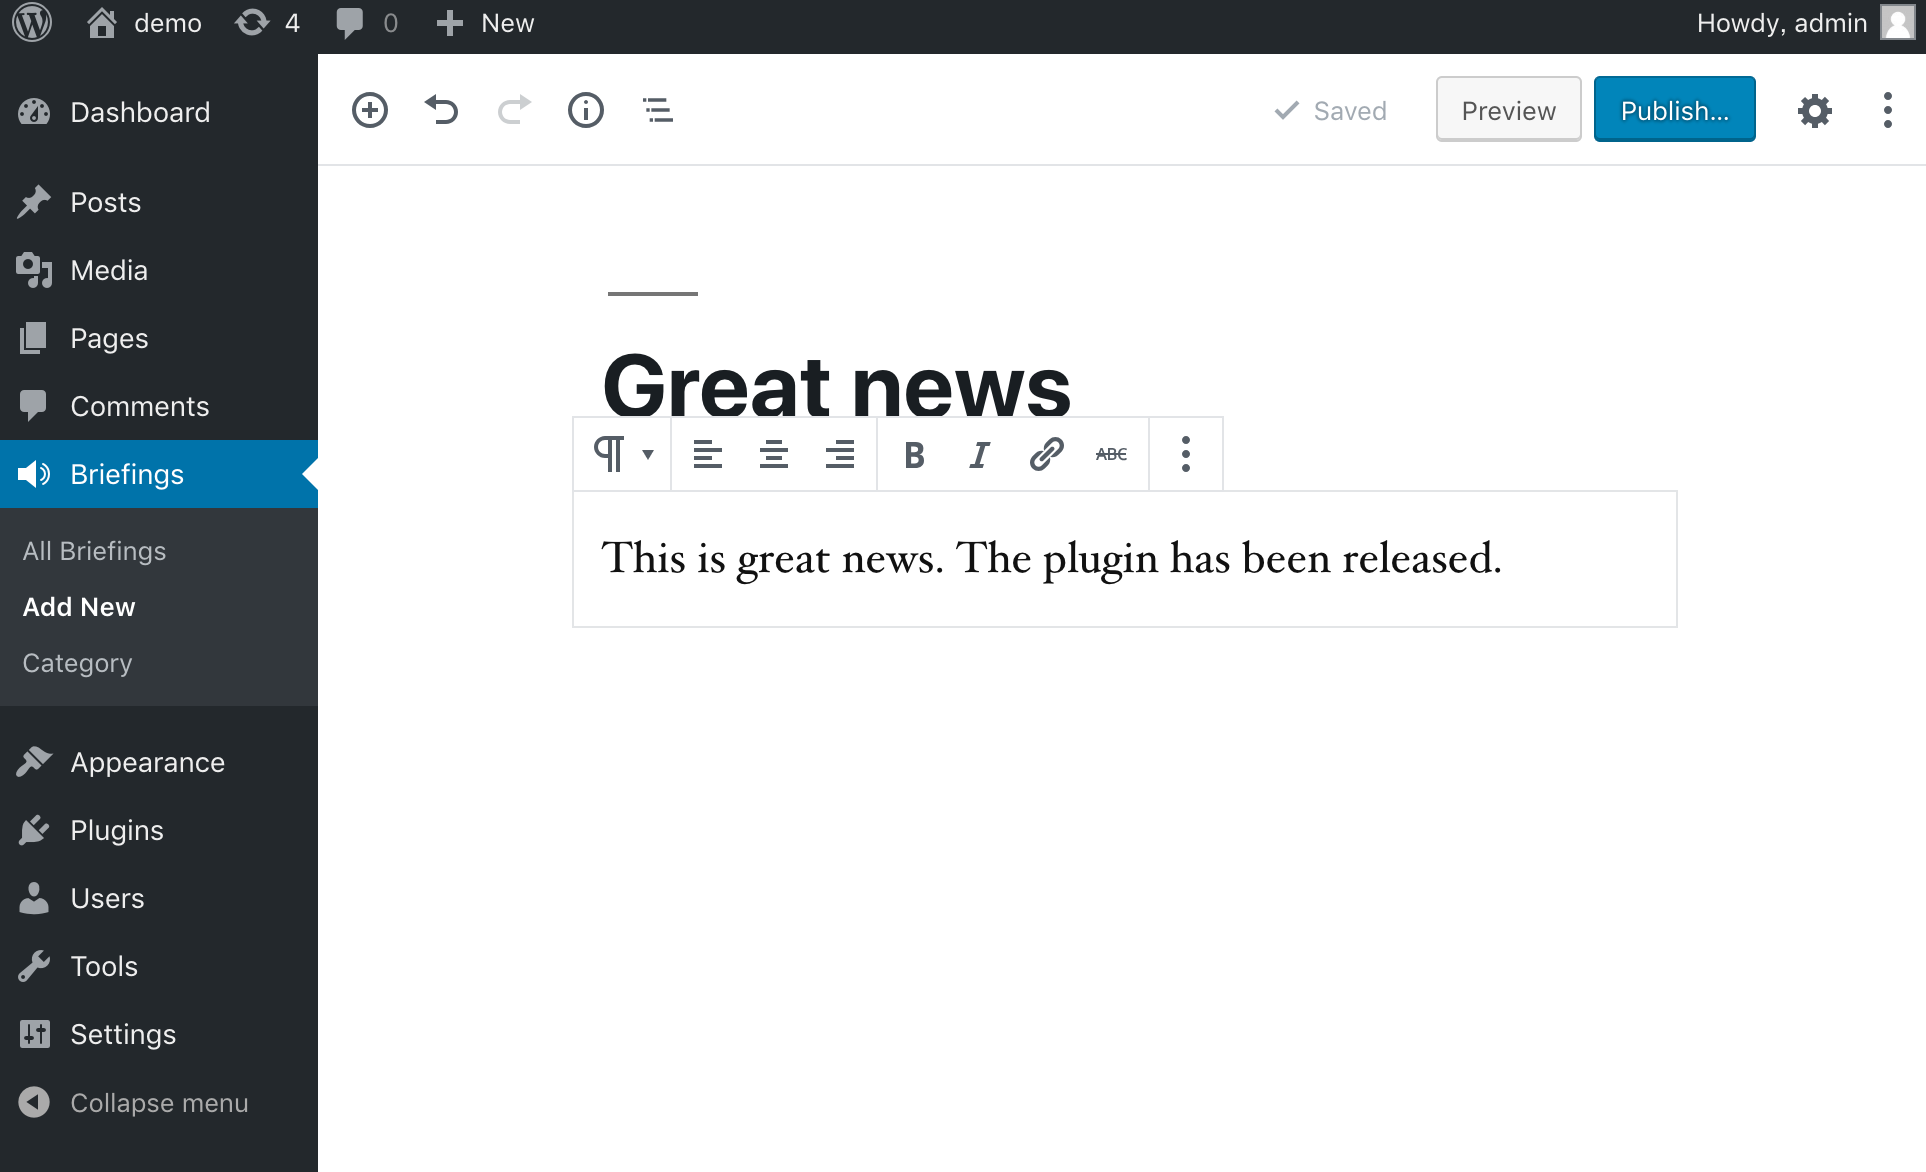Open the paragraph block type dropdown
Screen dimensions: 1926x1172
point(622,453)
